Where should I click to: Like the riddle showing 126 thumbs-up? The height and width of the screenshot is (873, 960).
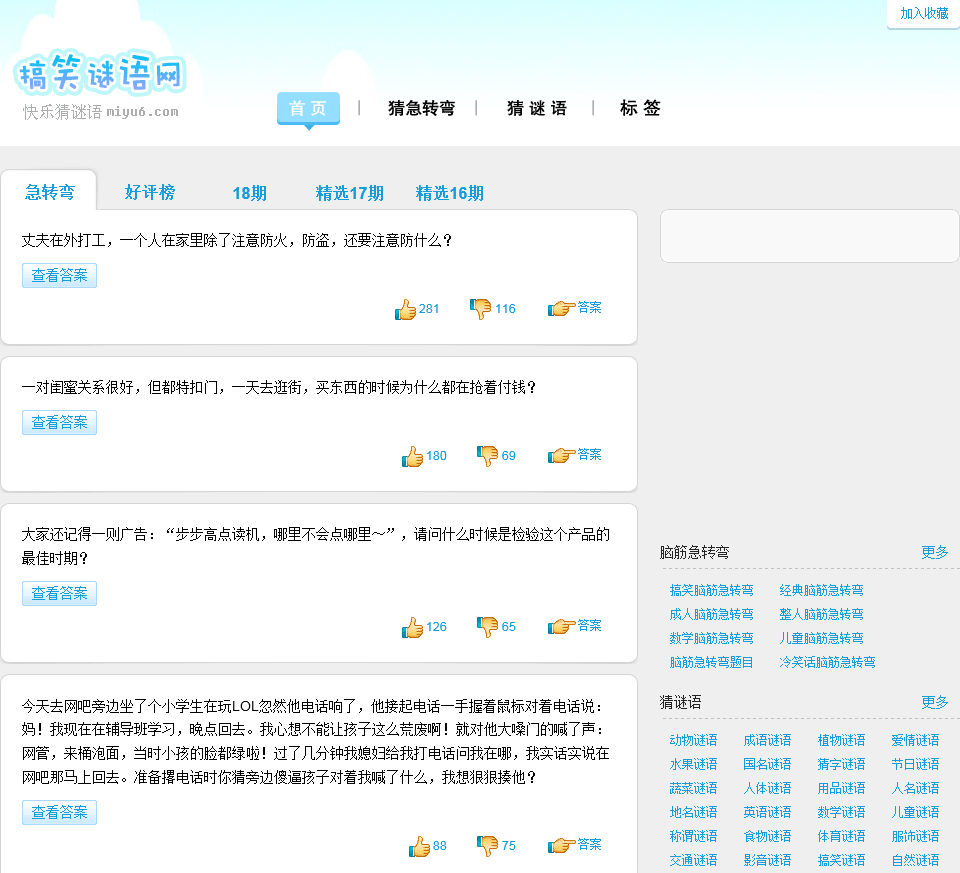coord(413,627)
